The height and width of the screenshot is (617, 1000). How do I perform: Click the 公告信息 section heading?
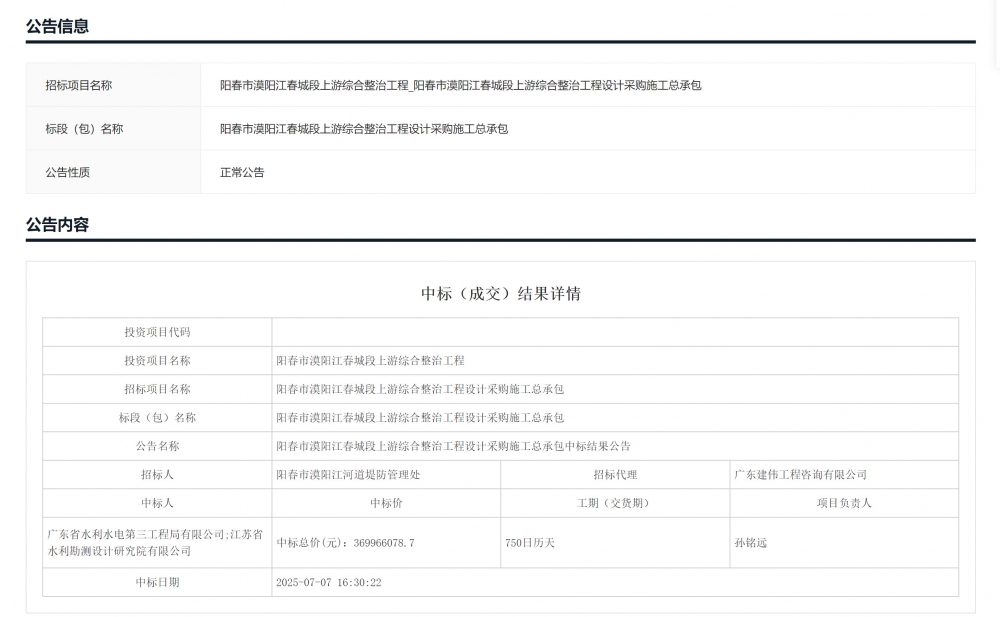(x=57, y=26)
